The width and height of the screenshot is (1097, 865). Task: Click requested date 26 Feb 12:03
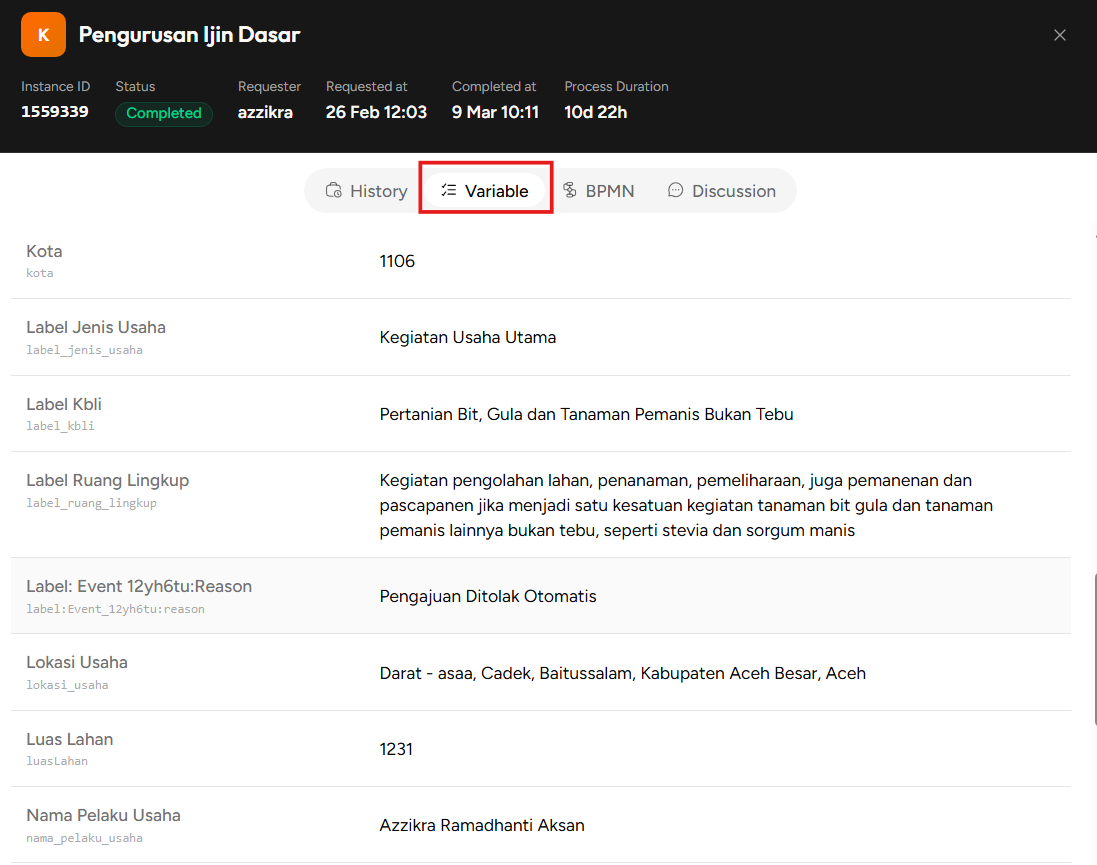tap(376, 112)
